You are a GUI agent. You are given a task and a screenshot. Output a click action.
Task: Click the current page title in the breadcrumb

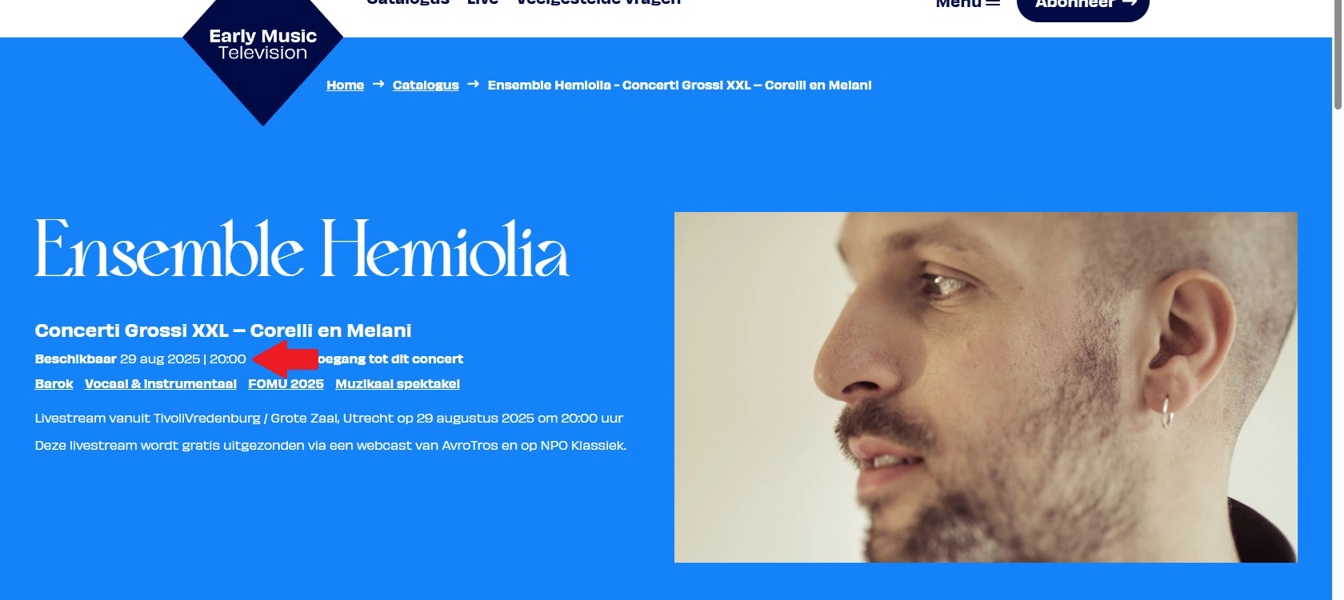point(680,85)
